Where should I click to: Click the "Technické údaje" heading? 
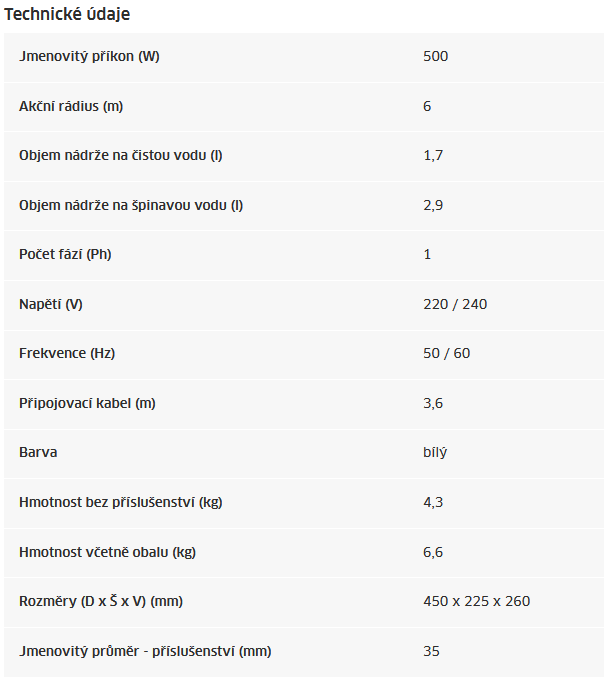[x=67, y=15]
